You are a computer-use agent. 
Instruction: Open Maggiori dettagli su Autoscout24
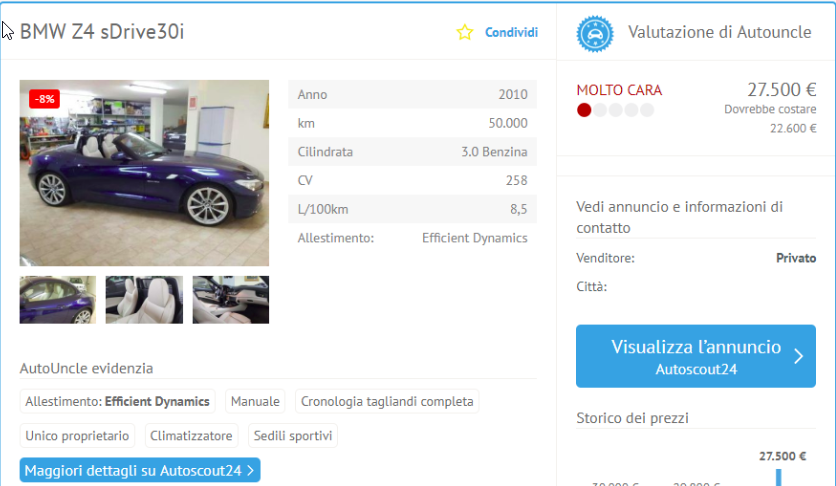coord(140,471)
